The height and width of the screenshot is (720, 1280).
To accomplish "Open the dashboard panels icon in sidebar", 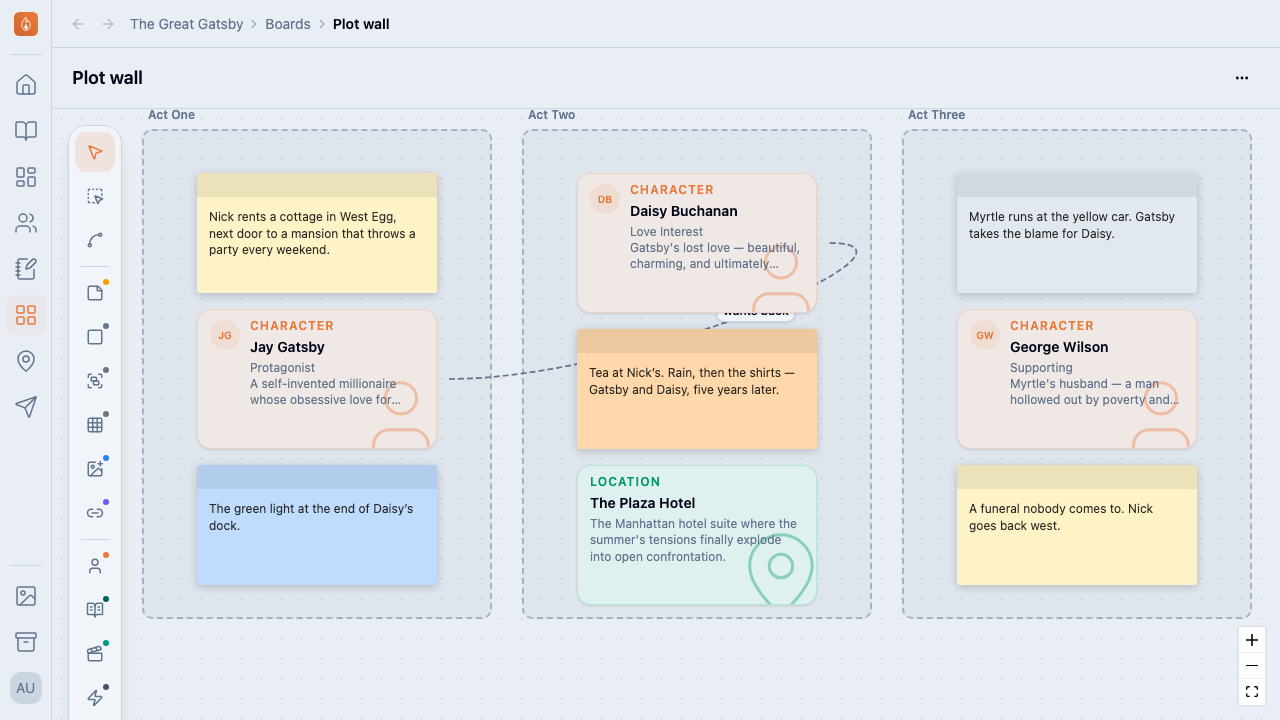I will (x=26, y=177).
